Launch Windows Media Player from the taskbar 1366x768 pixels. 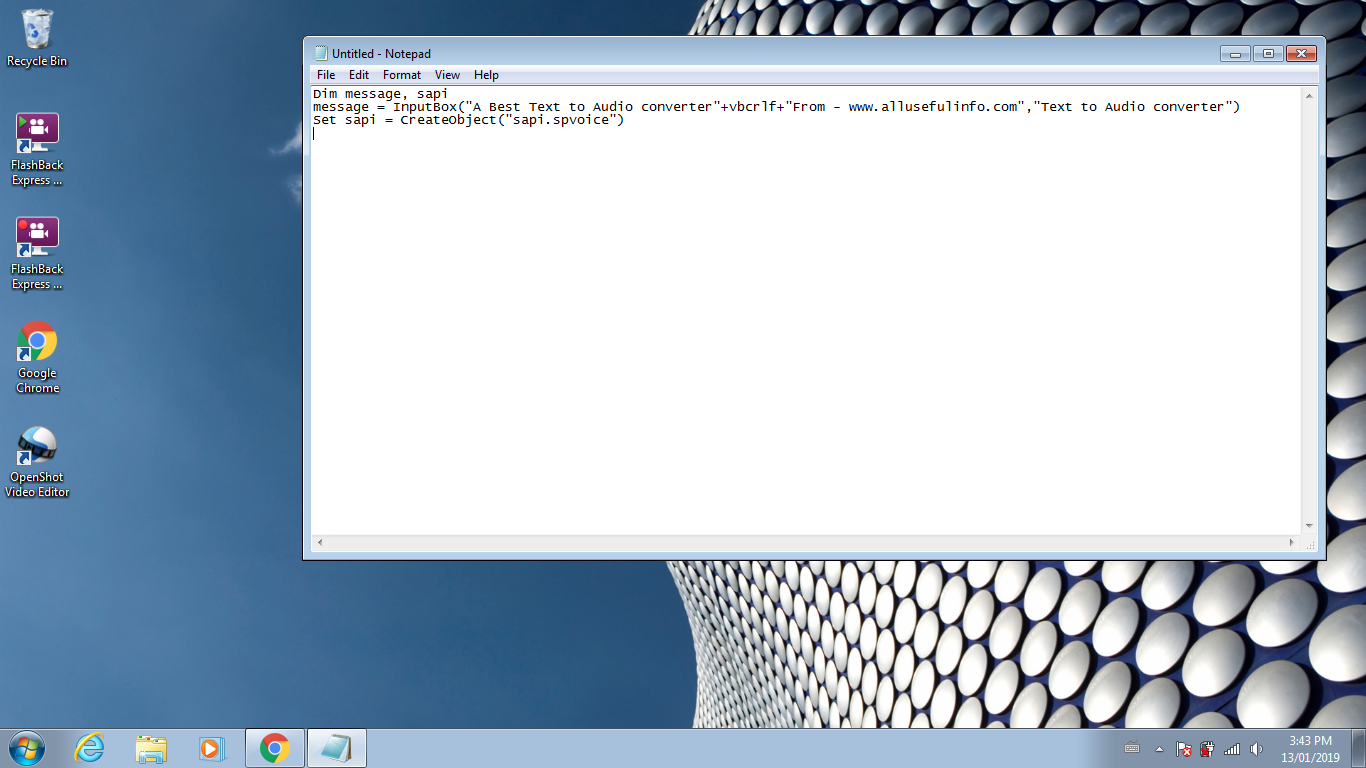tap(212, 747)
